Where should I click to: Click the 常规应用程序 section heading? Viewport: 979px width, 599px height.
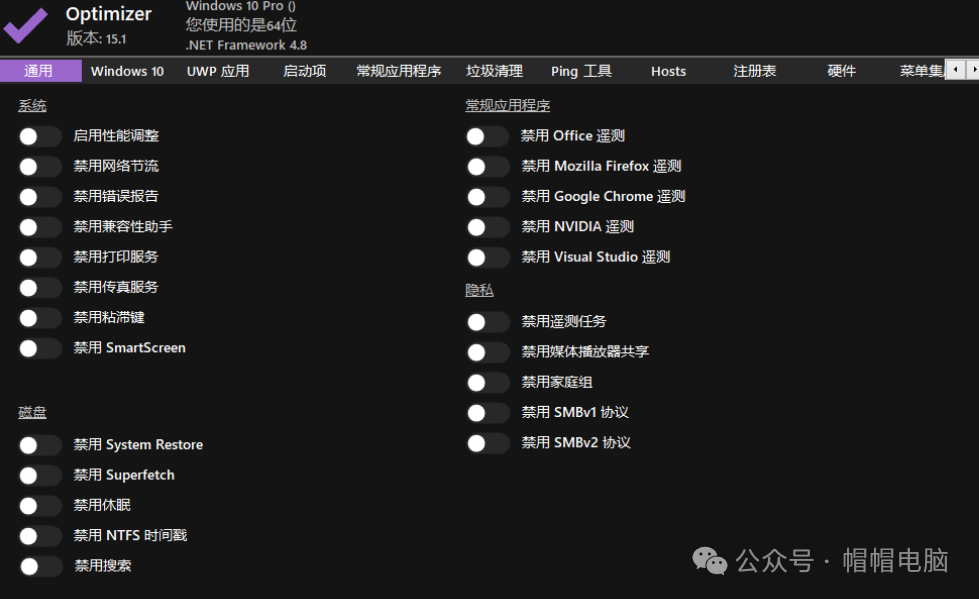click(508, 106)
